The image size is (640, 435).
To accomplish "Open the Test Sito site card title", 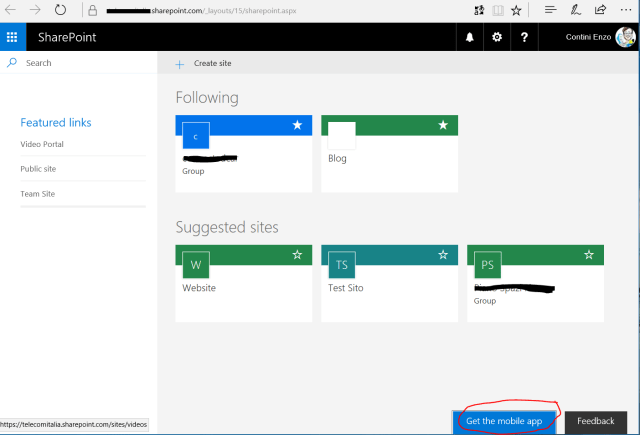I will tap(346, 288).
